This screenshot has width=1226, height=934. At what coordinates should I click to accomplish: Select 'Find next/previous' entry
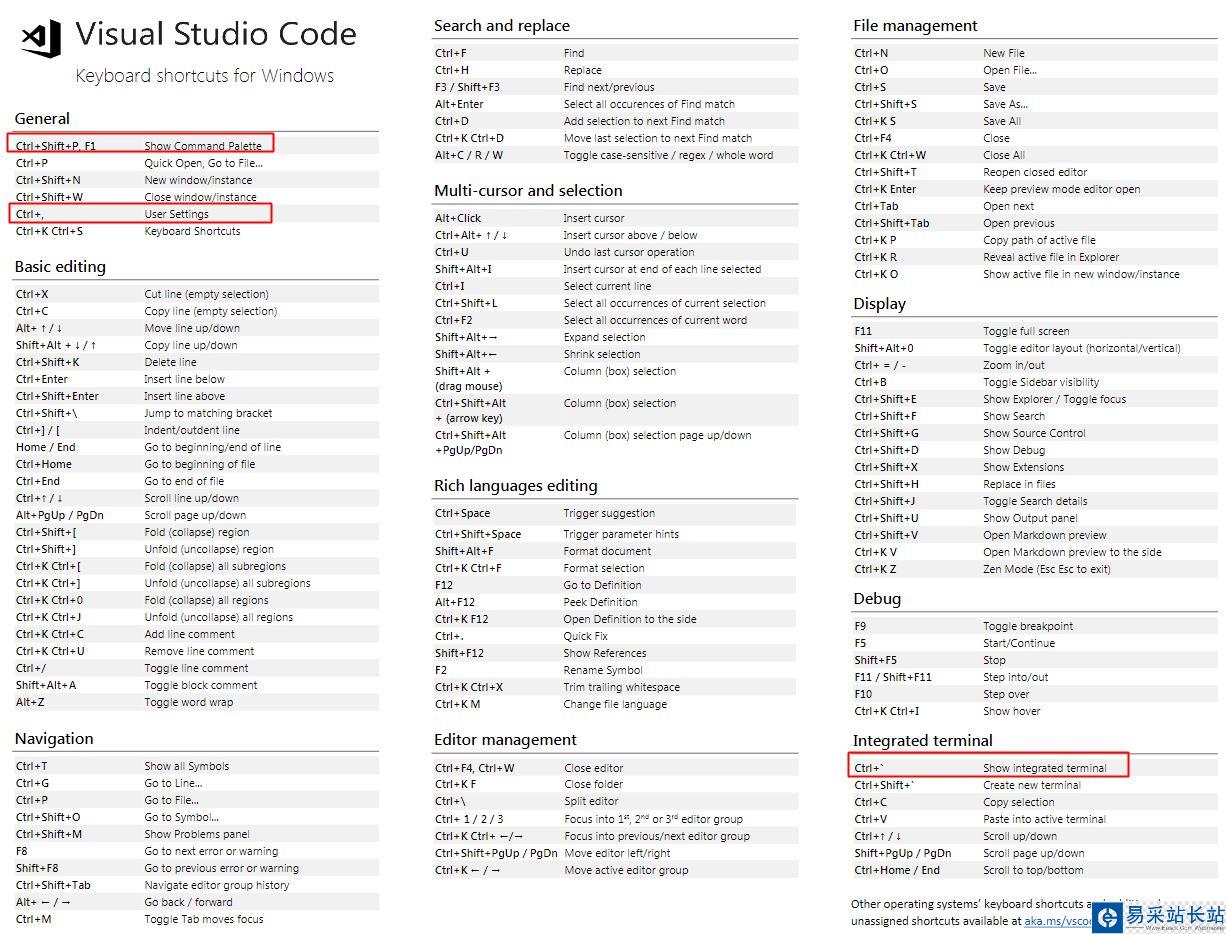click(609, 87)
